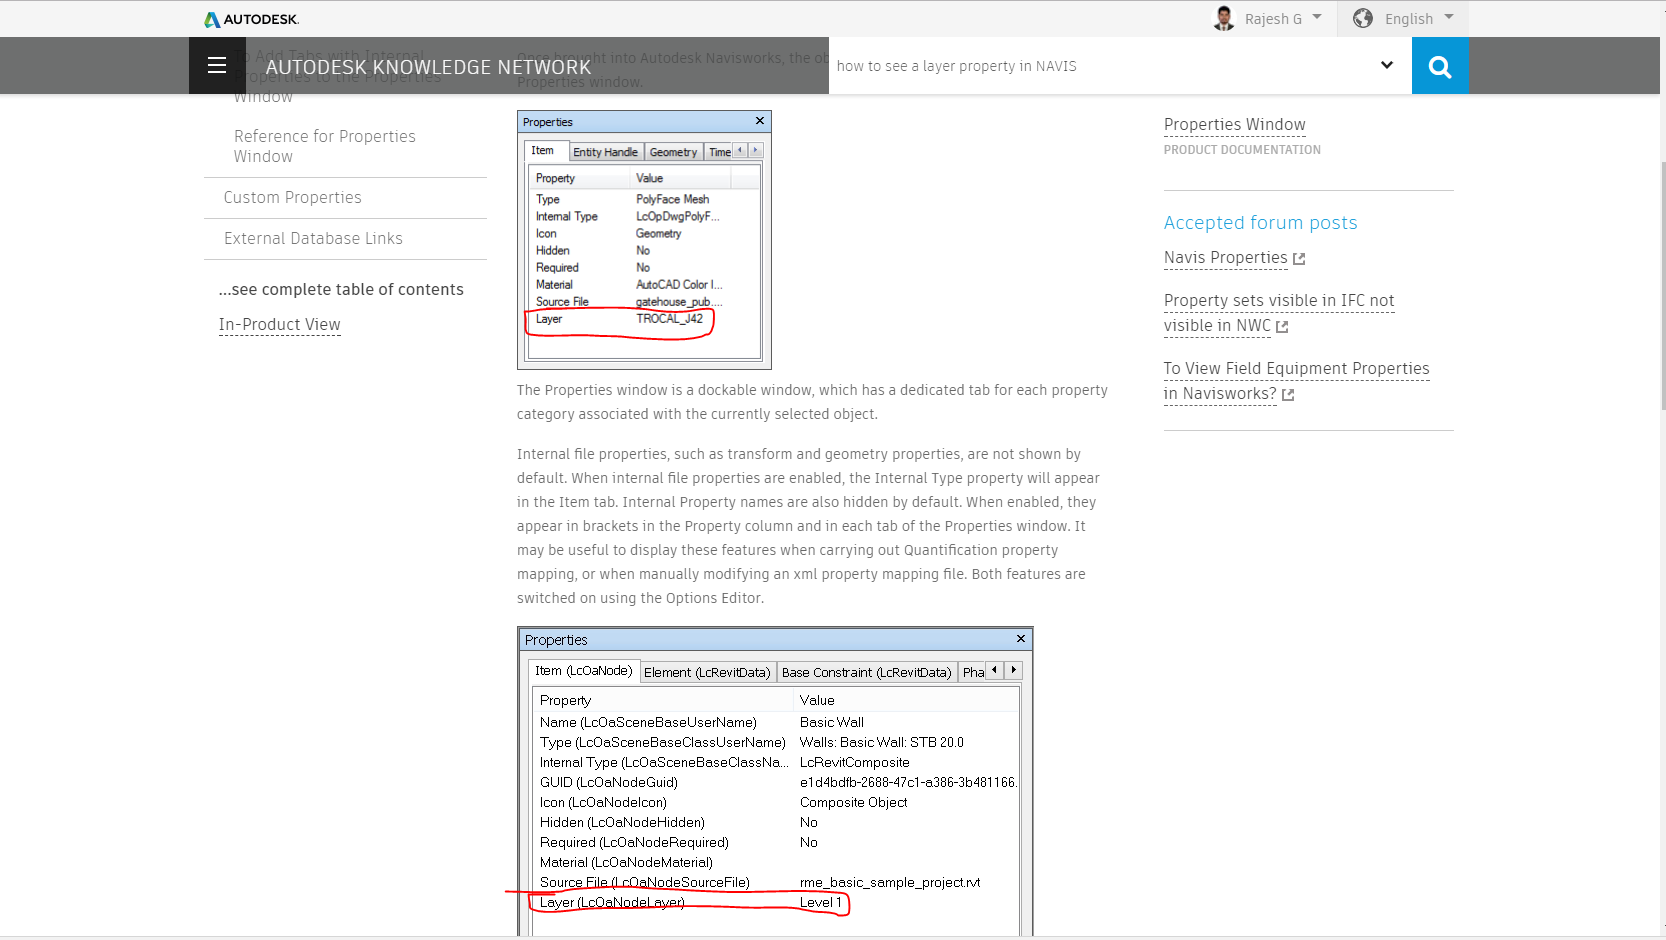Viewport: 1666px width, 940px height.
Task: Click external link icon beside Navis Properties
Action: click(1299, 258)
